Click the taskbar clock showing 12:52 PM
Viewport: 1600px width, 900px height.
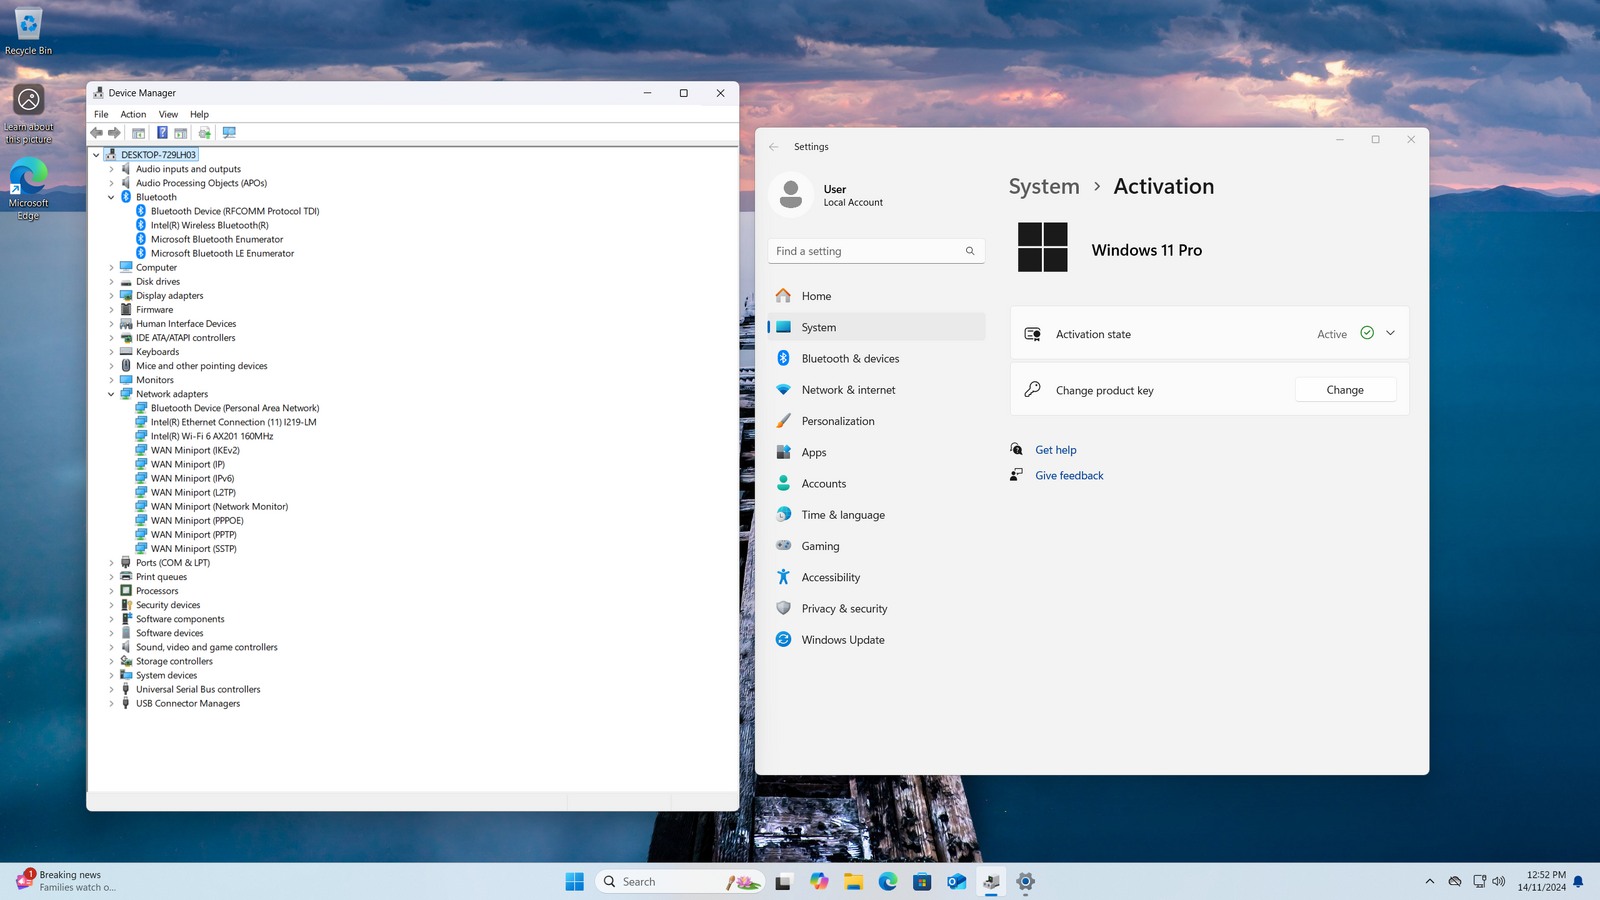(1541, 881)
